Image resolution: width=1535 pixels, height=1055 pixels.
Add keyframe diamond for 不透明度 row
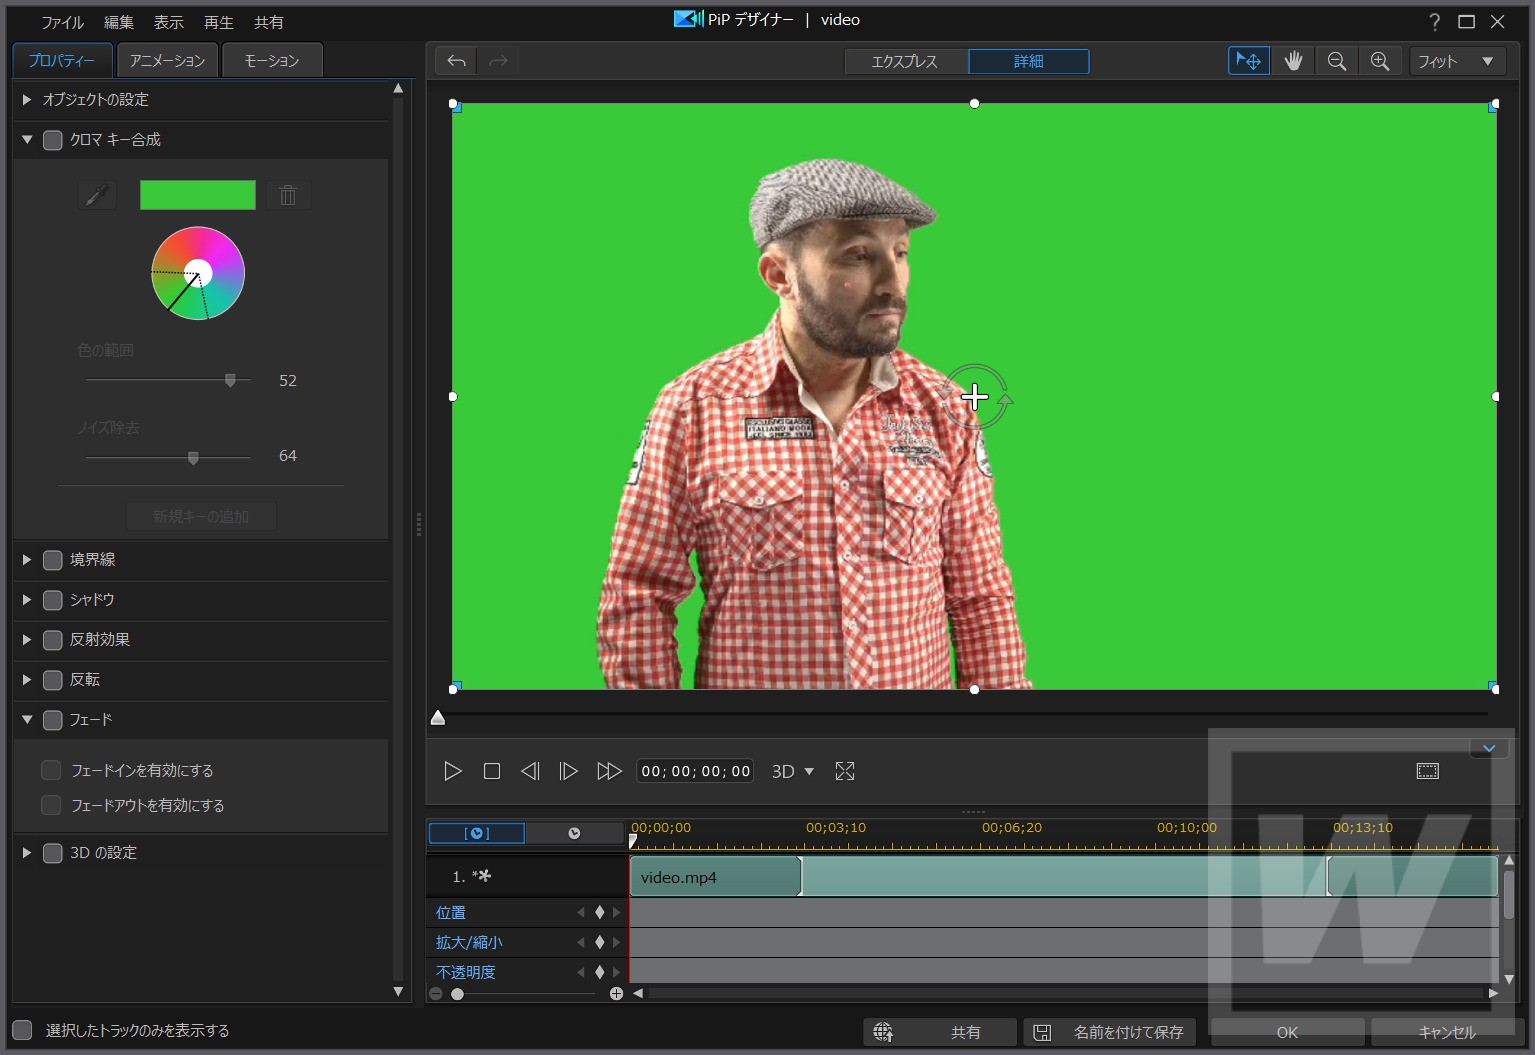click(600, 972)
